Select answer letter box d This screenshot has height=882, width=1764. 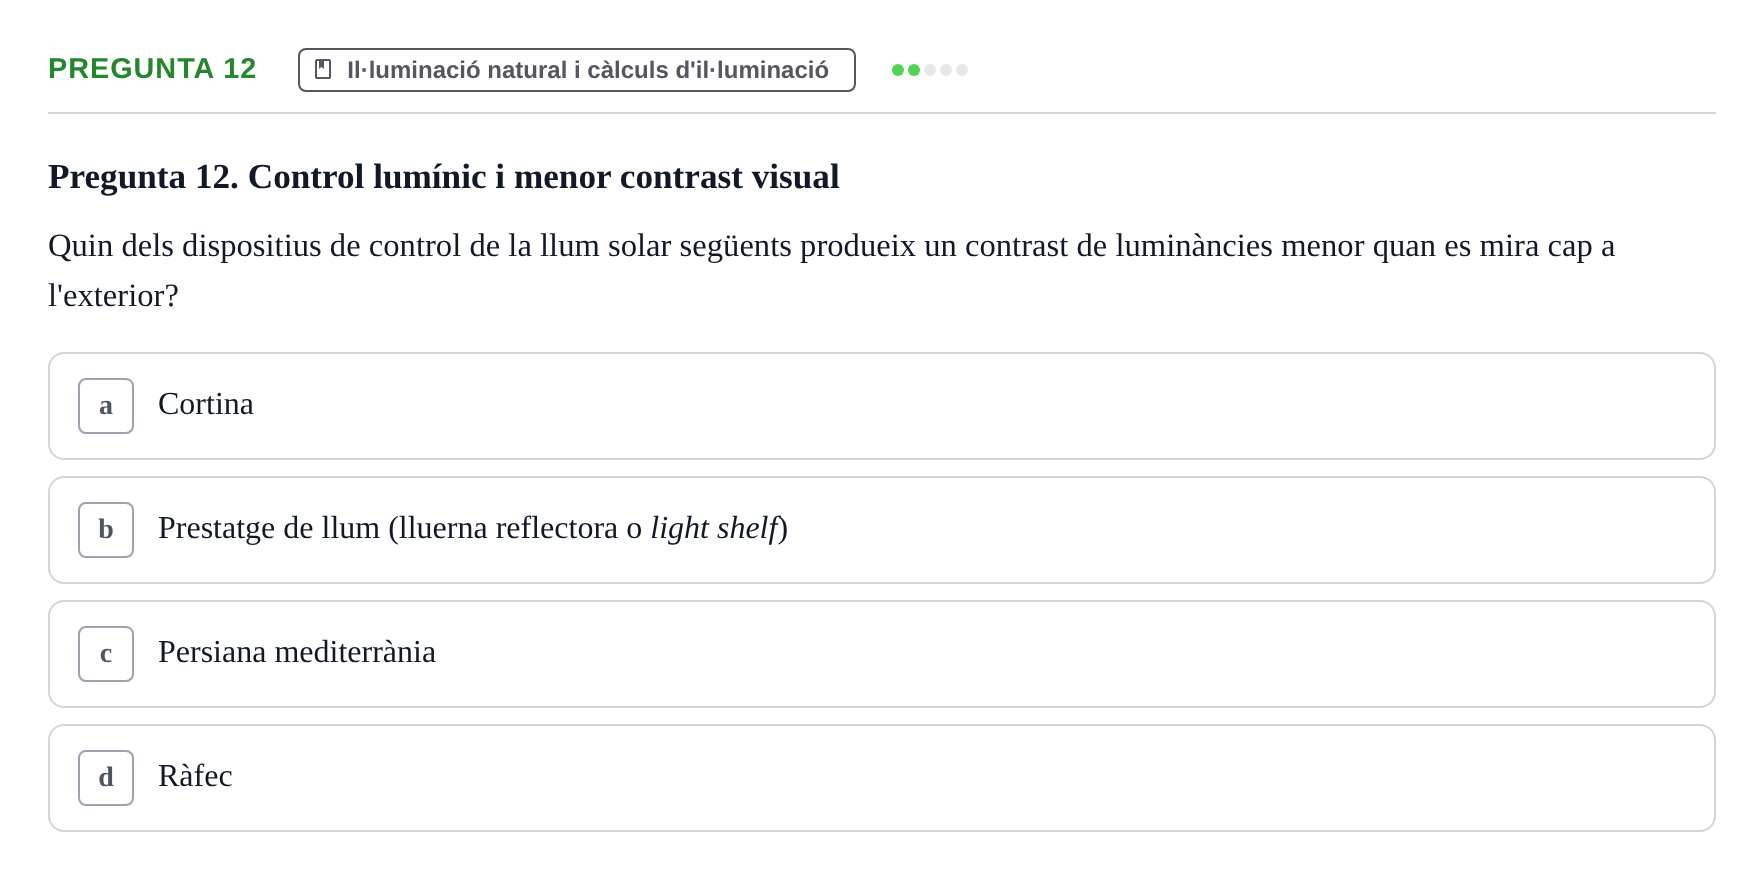click(x=106, y=778)
